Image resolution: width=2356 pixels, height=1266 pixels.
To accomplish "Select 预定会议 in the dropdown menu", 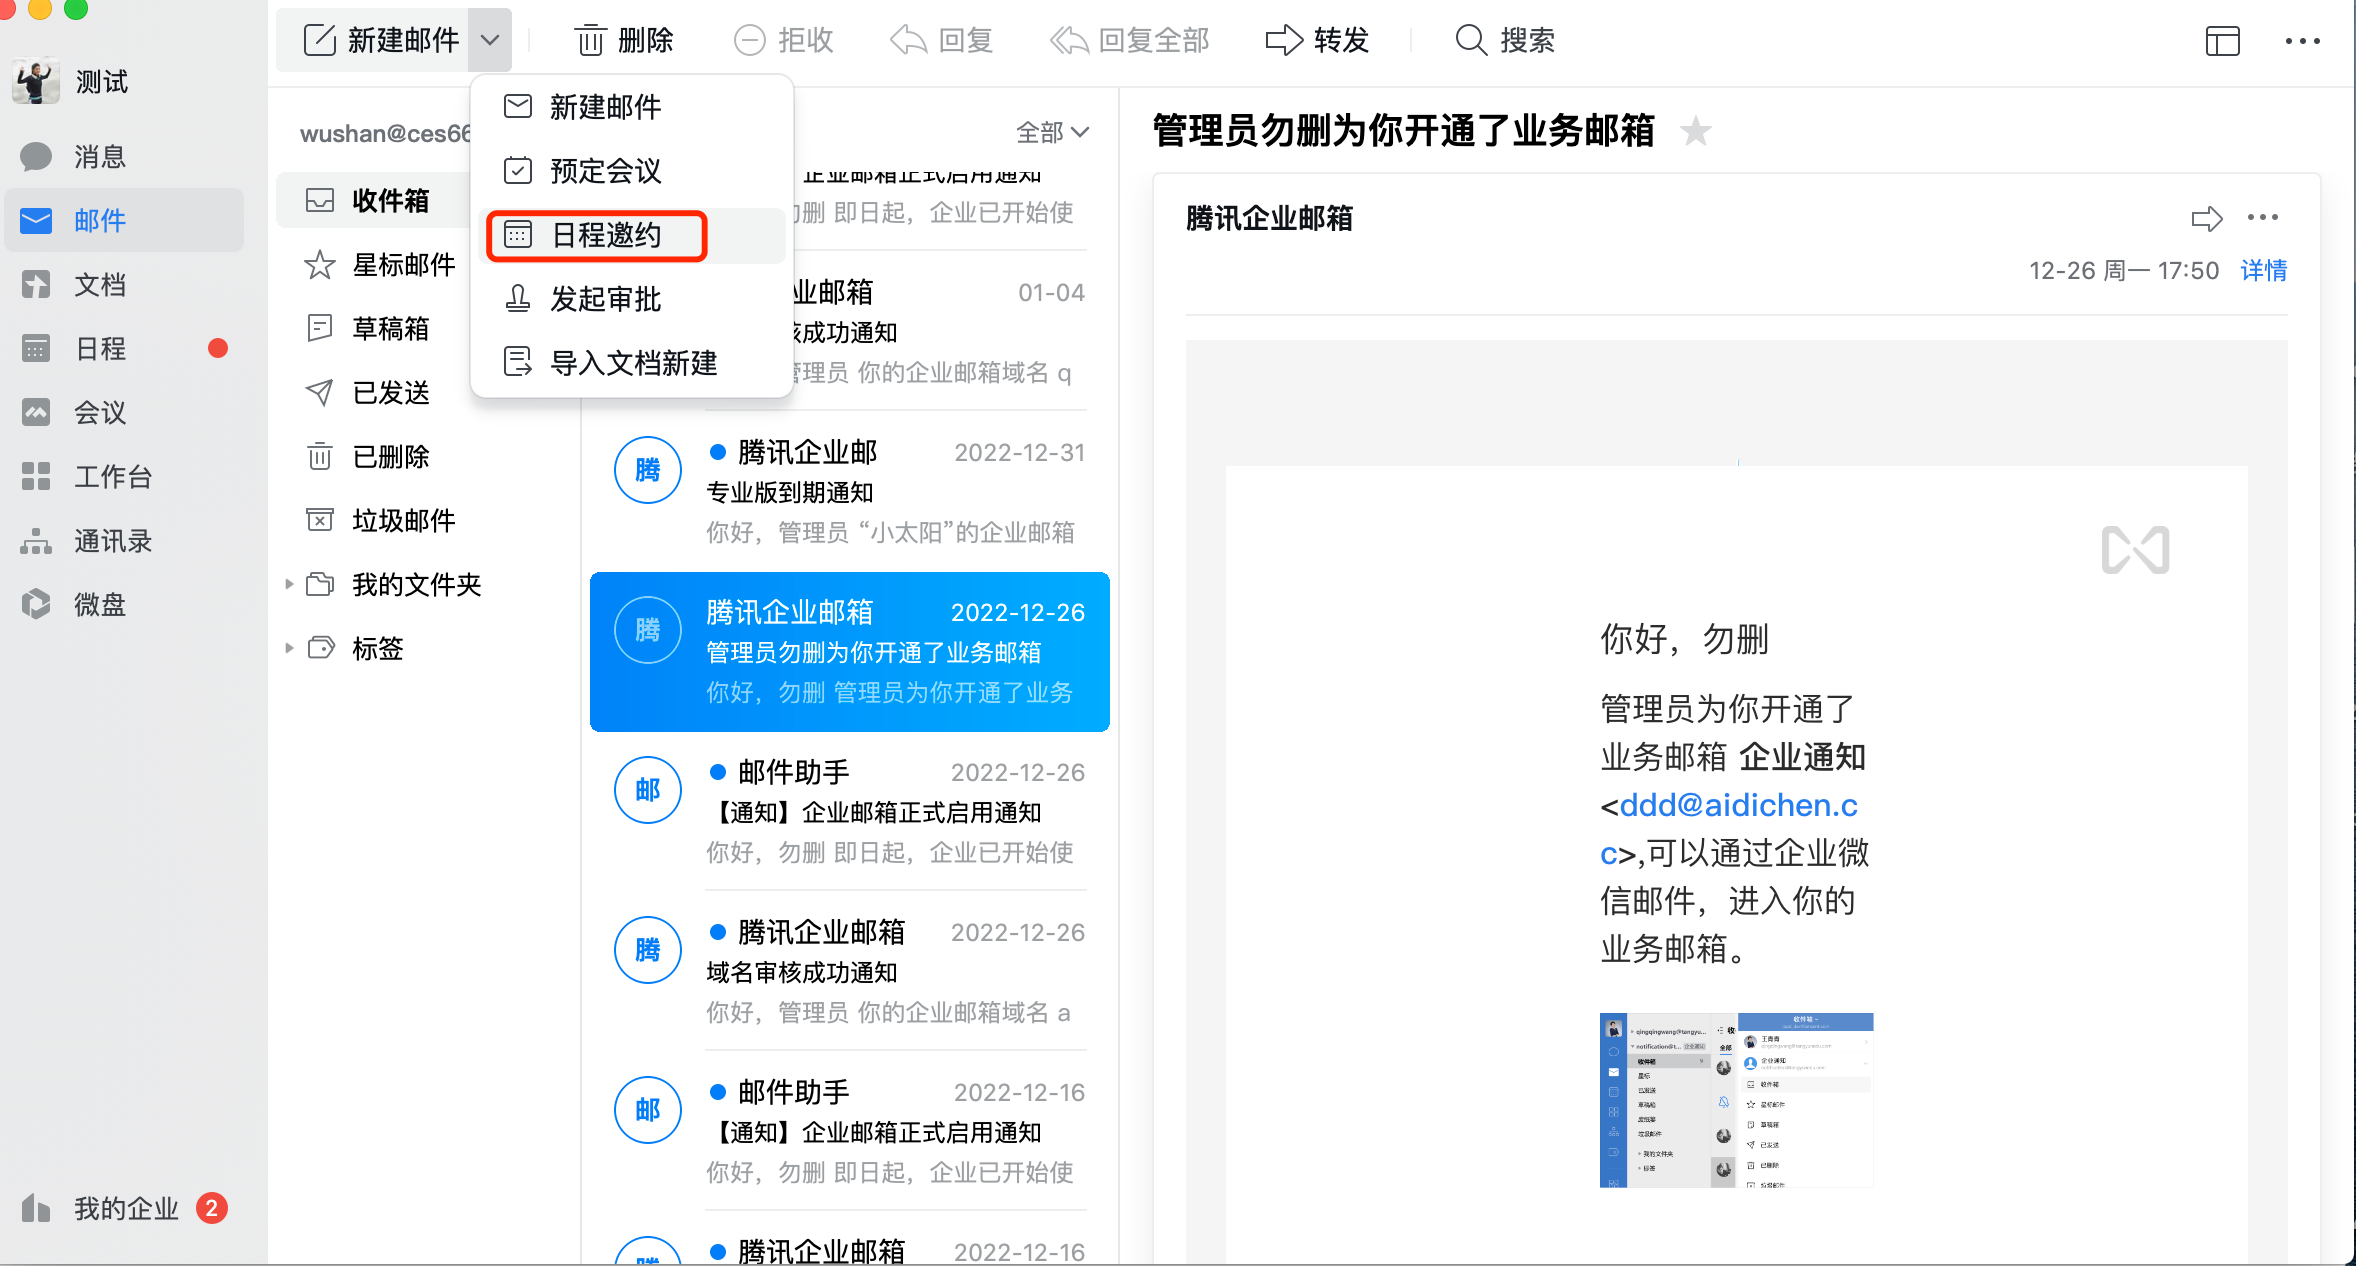I will pos(632,171).
